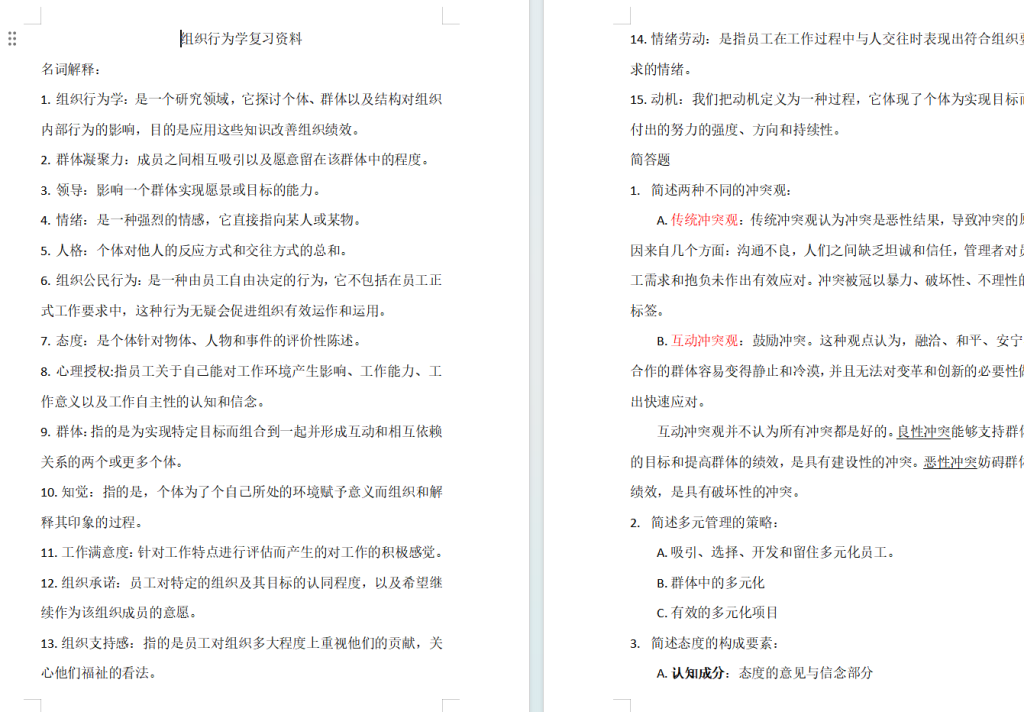
Task: Click answer B. 群体中的多元化
Action: pyautogui.click(x=711, y=583)
